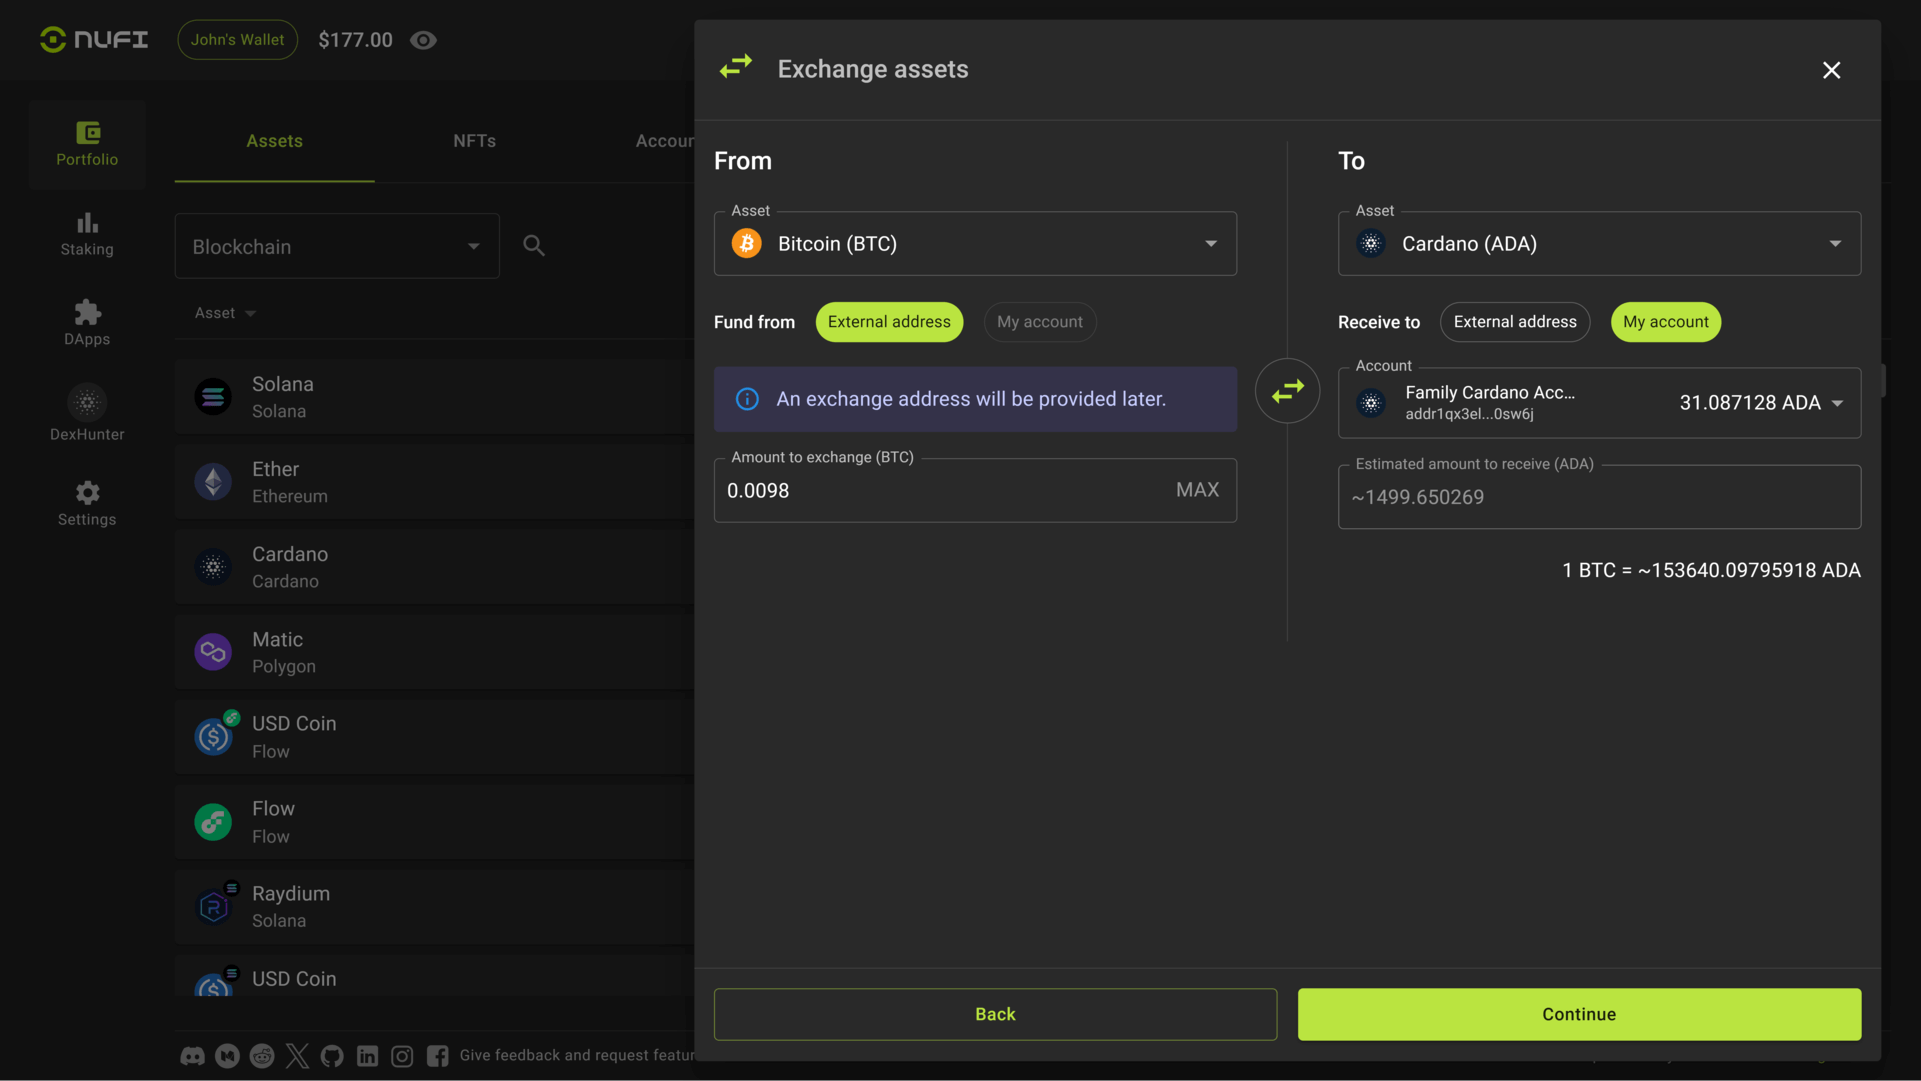Viewport: 1921px width, 1081px height.
Task: Open Settings in the sidebar
Action: click(87, 504)
